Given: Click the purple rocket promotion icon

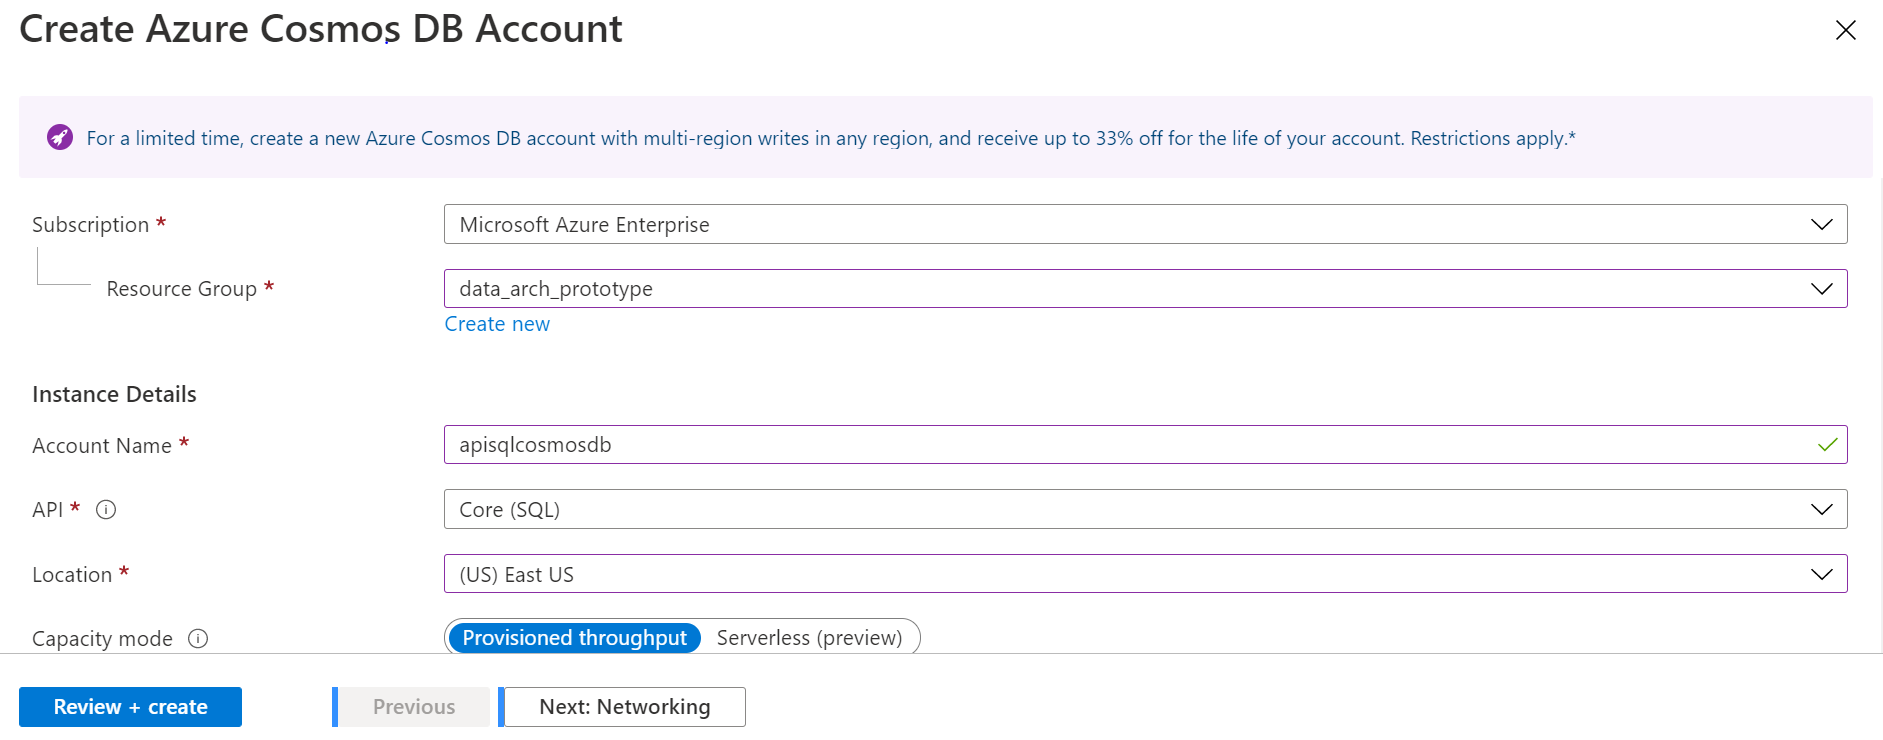Looking at the screenshot, I should (x=60, y=137).
